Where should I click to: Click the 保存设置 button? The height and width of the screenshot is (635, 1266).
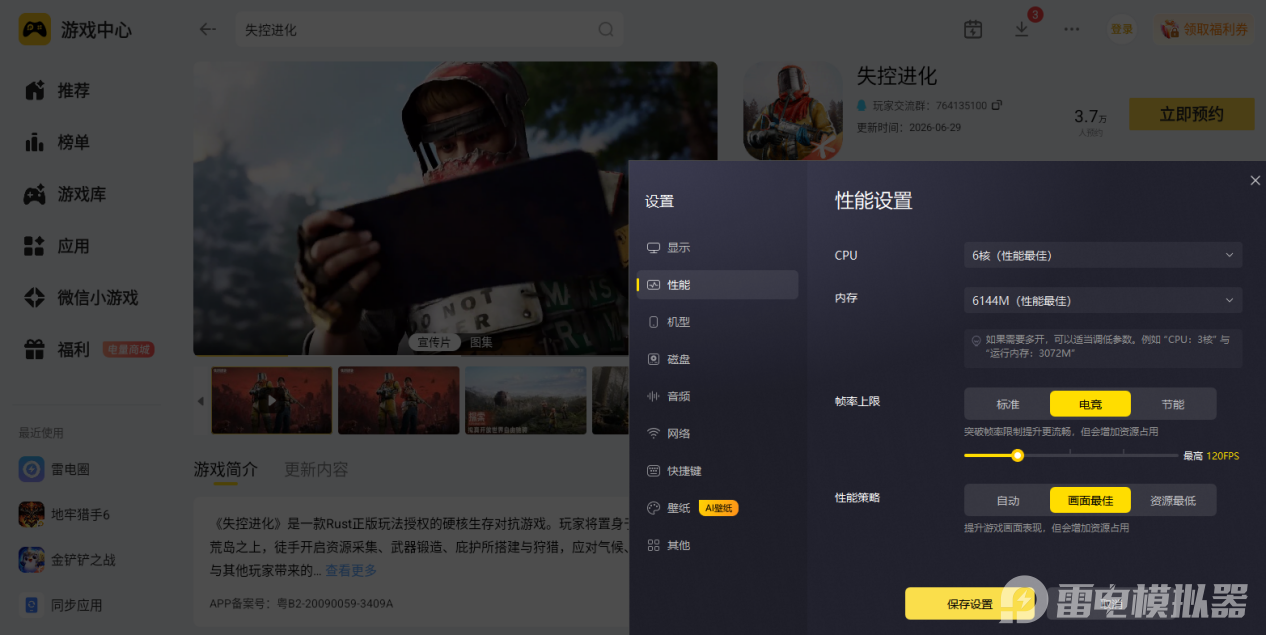pyautogui.click(x=970, y=604)
